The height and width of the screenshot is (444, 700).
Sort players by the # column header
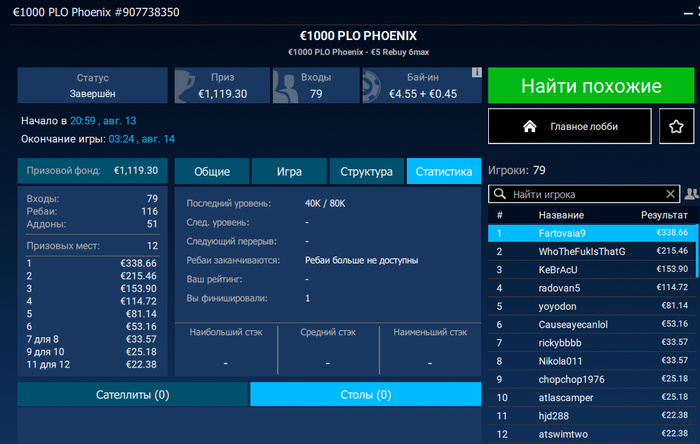click(500, 215)
